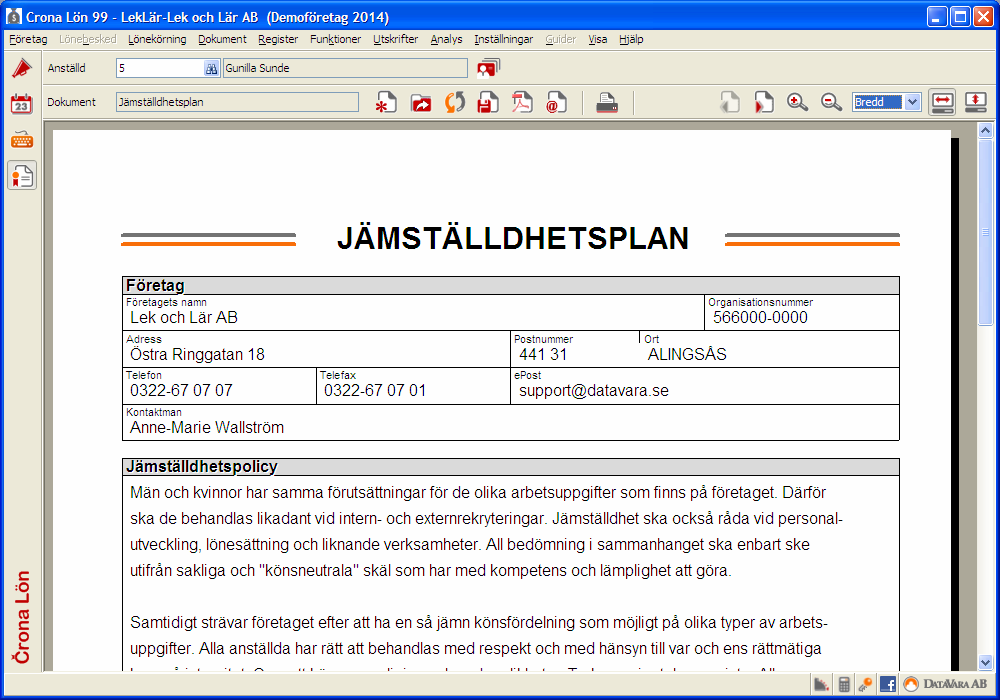Open the Analys menu

point(446,39)
